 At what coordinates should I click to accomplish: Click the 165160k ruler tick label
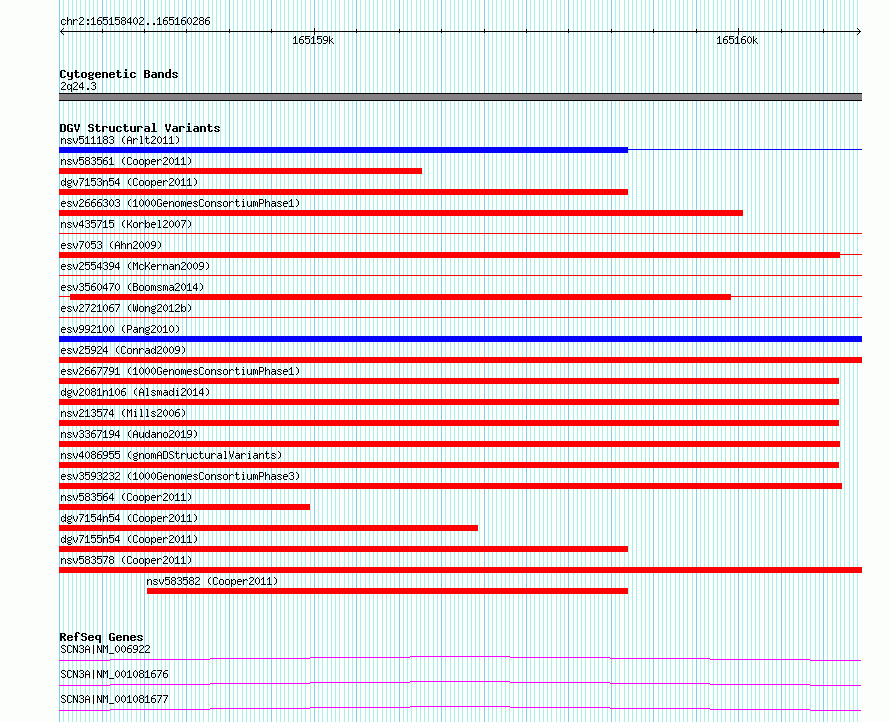[737, 40]
